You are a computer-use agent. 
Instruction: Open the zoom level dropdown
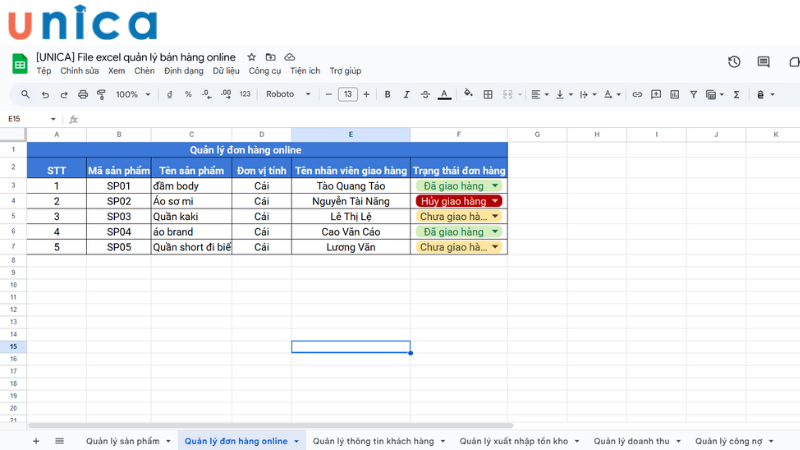tap(133, 94)
